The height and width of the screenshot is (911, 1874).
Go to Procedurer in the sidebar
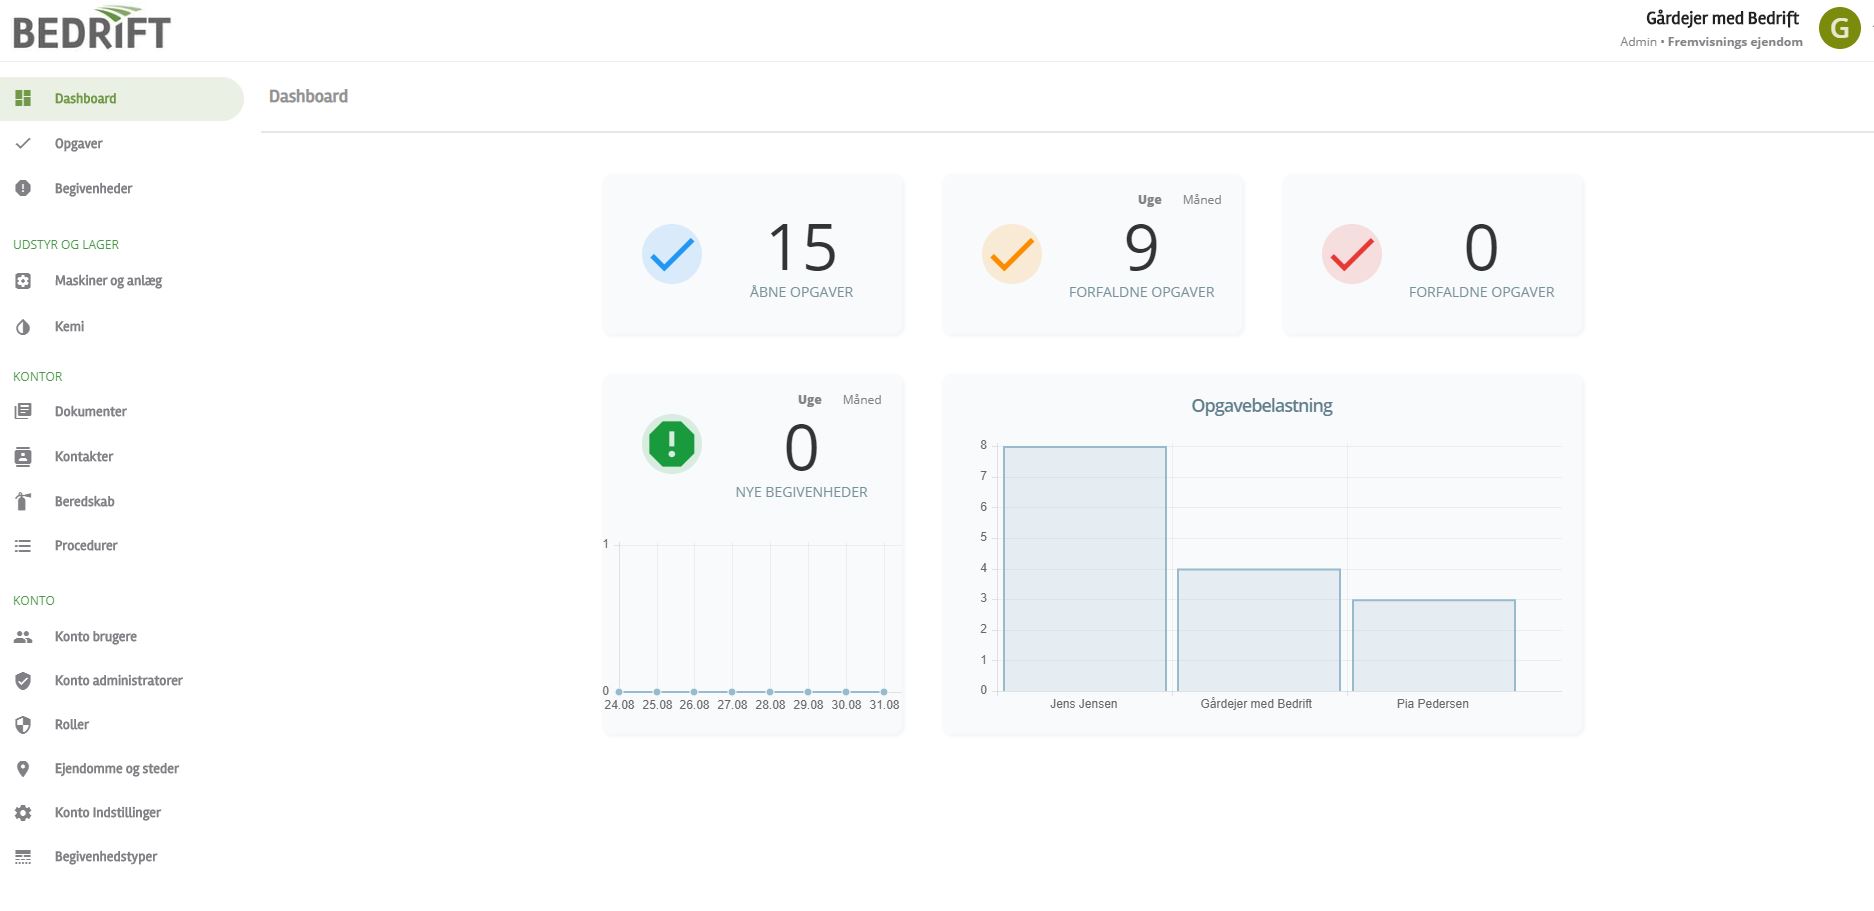[x=86, y=546]
